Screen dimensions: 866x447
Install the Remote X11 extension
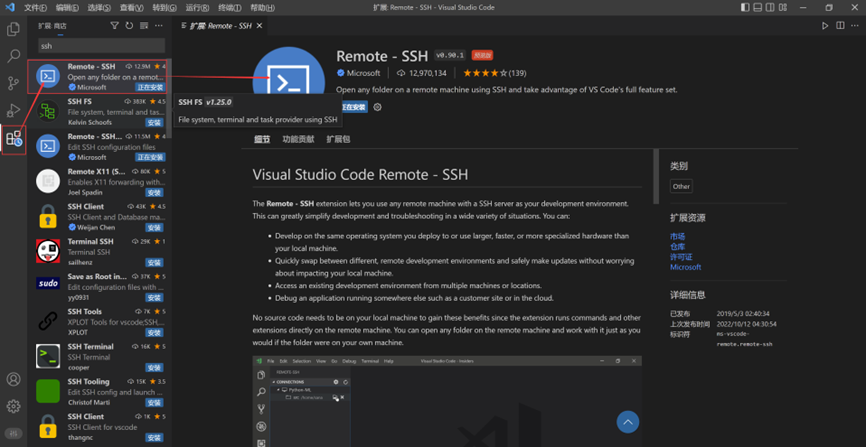pos(154,192)
